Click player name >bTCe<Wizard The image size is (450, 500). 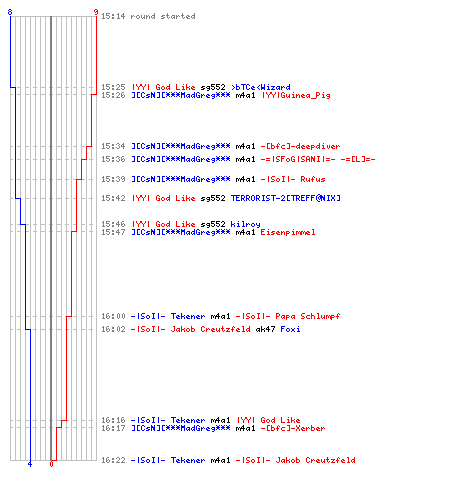pyautogui.click(x=261, y=87)
